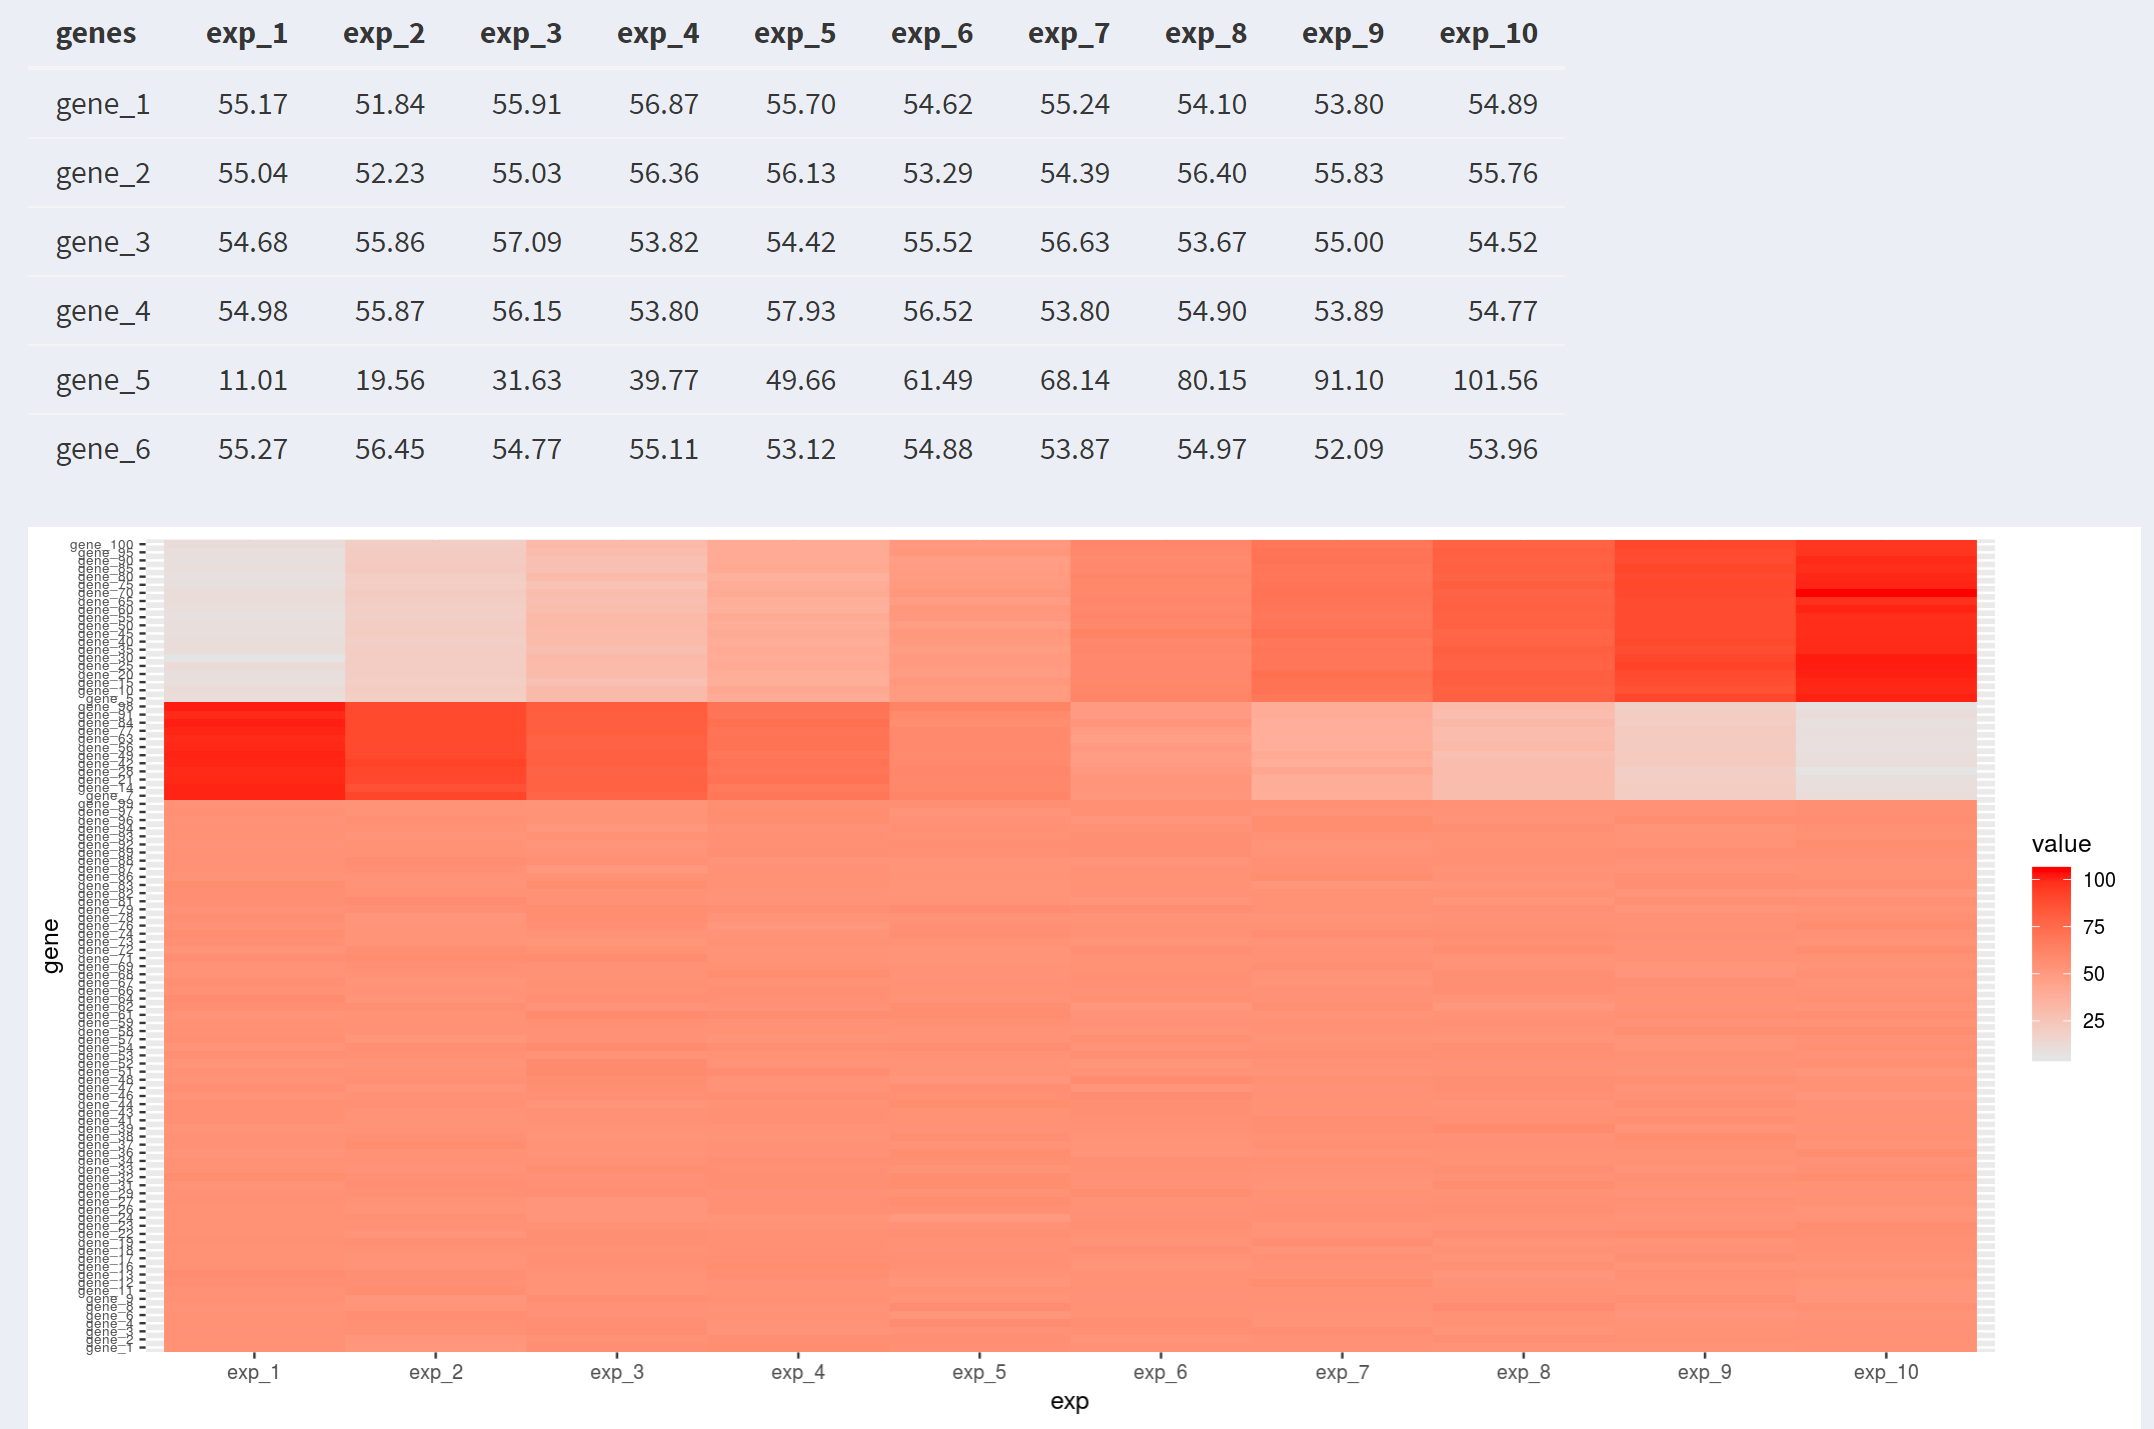The height and width of the screenshot is (1429, 2154).
Task: Click the 100 label on legend
Action: coord(2098,880)
